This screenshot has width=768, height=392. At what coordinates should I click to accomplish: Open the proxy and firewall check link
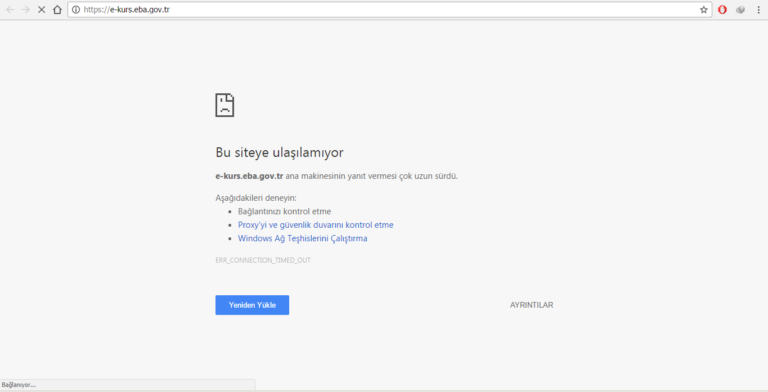[x=315, y=225]
